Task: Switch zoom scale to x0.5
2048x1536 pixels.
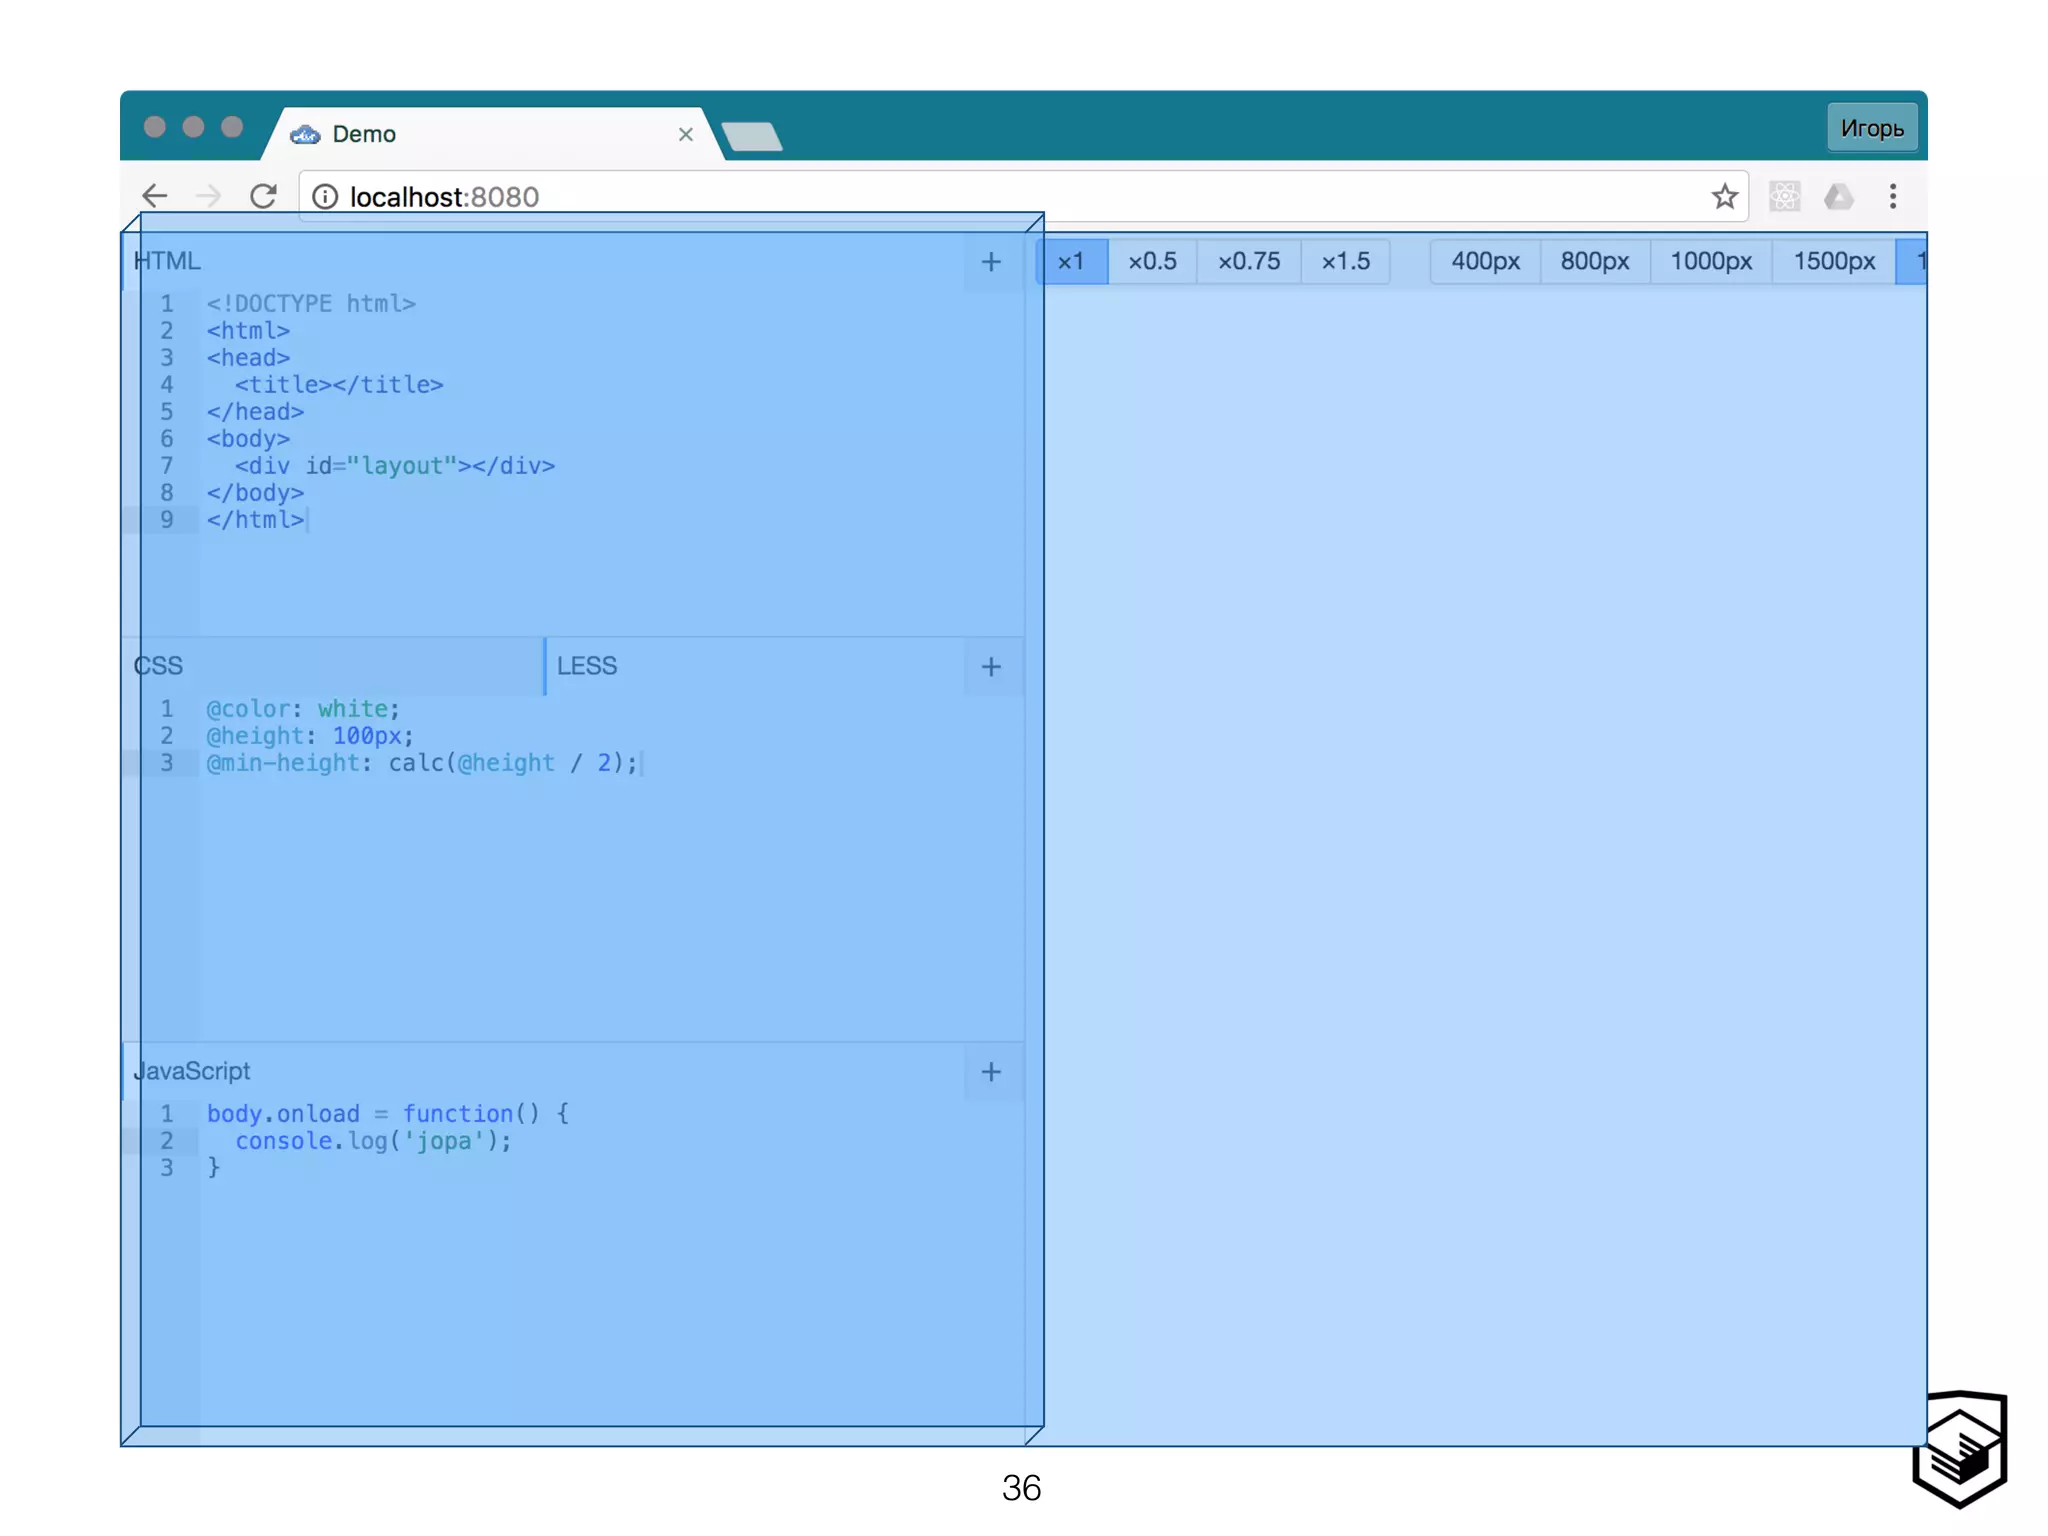Action: (x=1152, y=261)
